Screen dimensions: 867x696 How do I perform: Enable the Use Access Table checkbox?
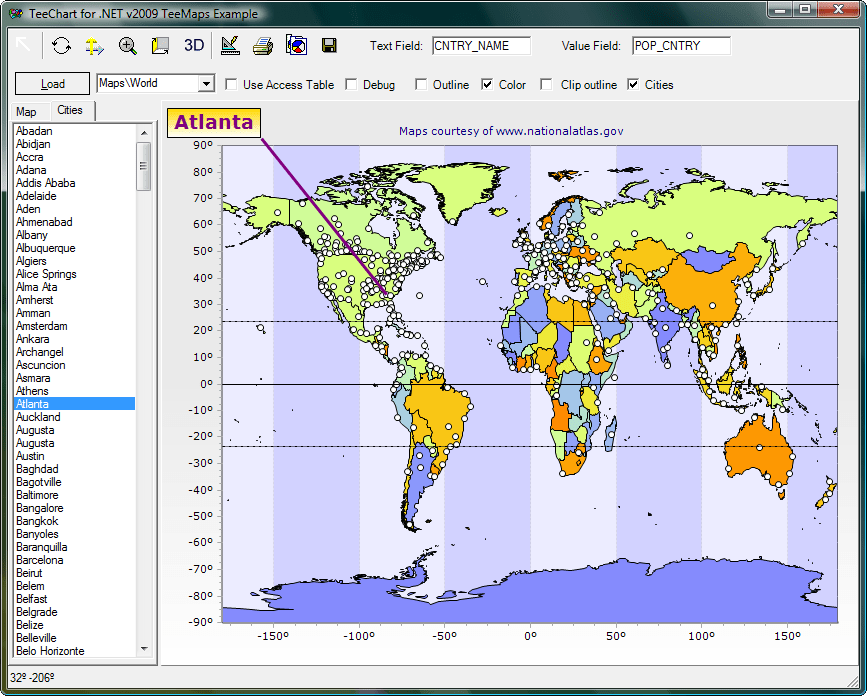(x=229, y=85)
